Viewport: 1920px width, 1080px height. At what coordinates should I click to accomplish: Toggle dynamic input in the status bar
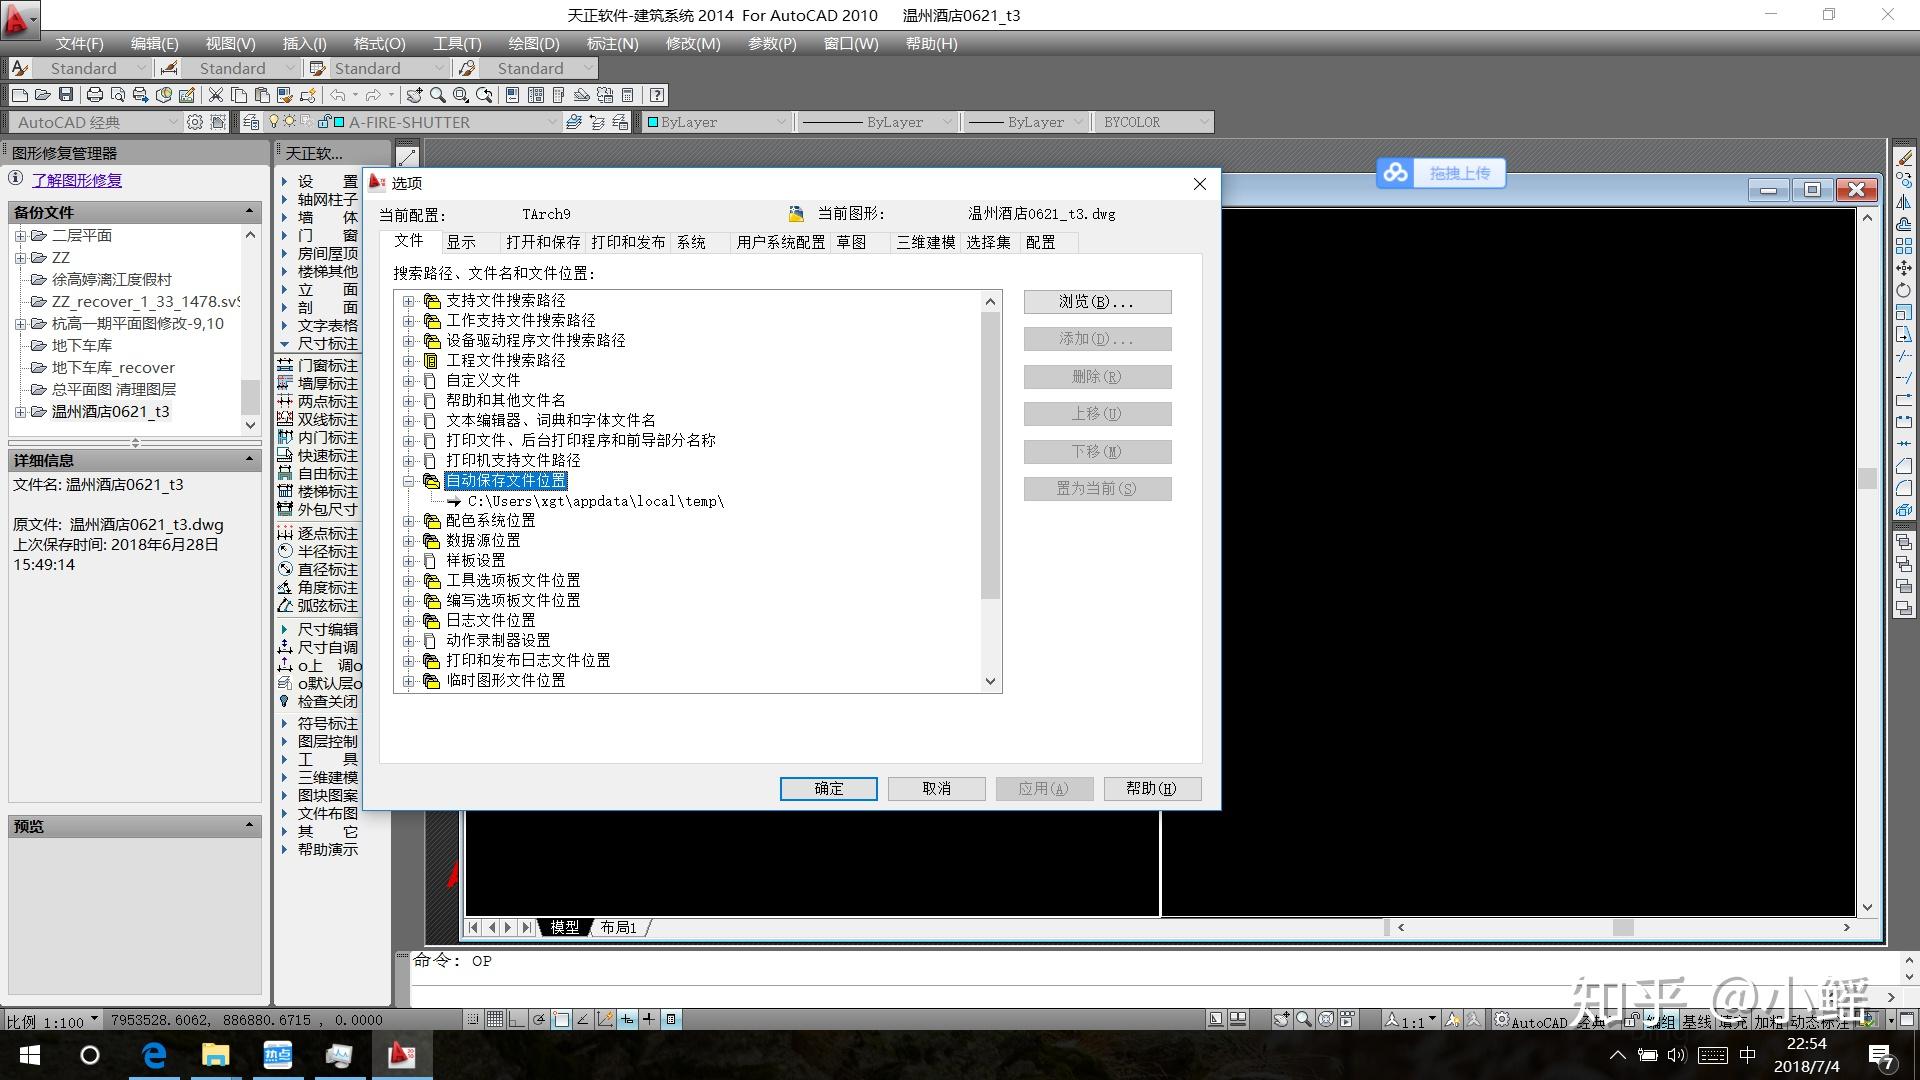(627, 1019)
